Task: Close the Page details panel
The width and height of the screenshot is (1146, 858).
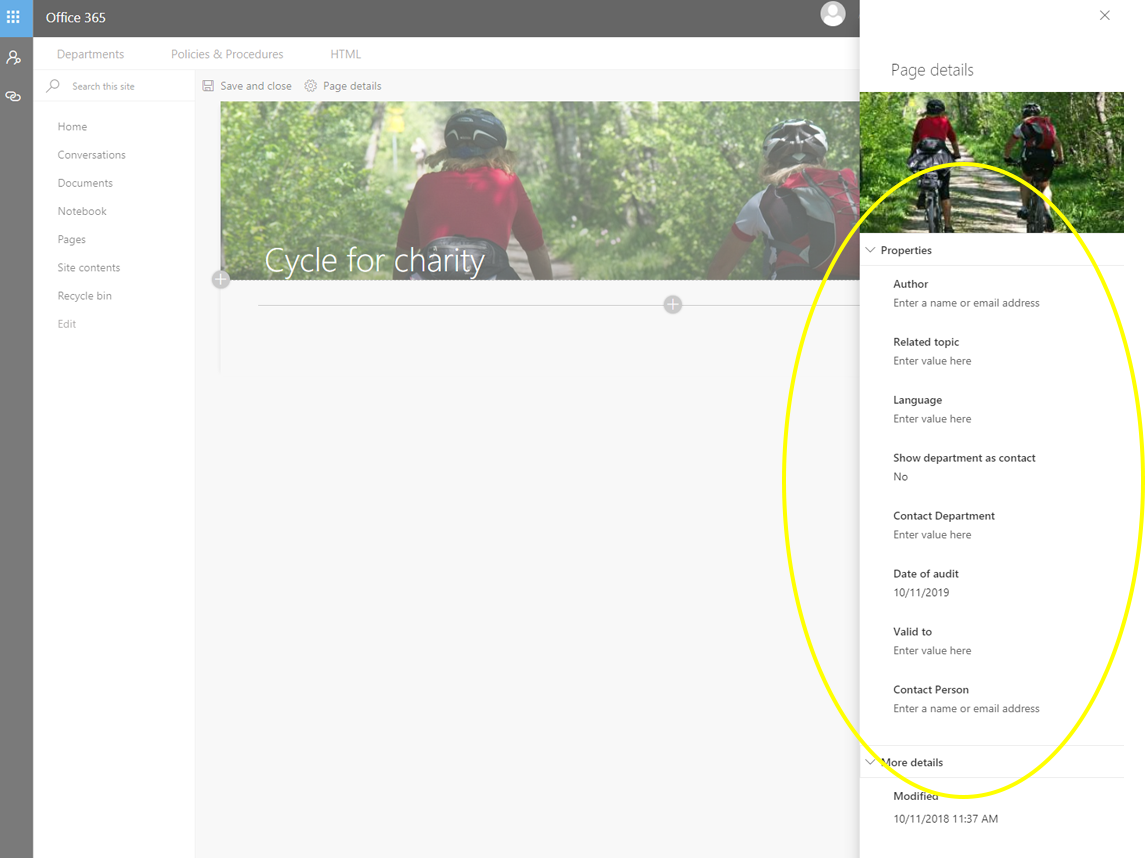Action: tap(1104, 15)
